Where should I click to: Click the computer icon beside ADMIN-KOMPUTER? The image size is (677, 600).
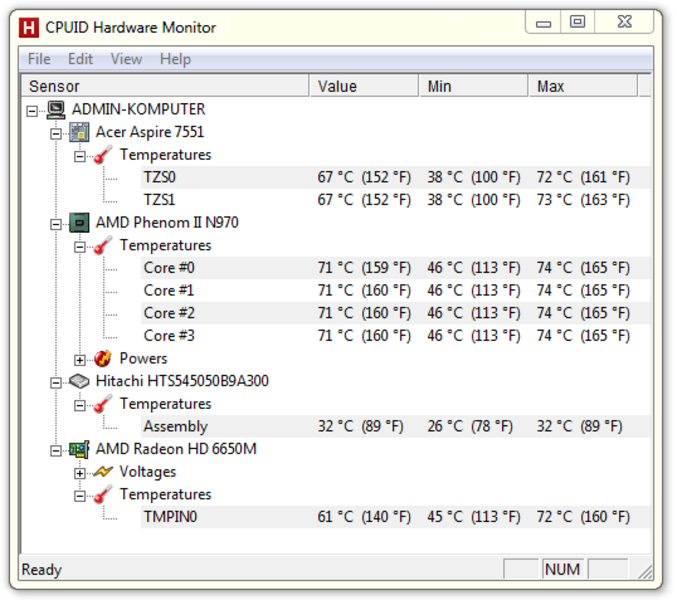56,110
